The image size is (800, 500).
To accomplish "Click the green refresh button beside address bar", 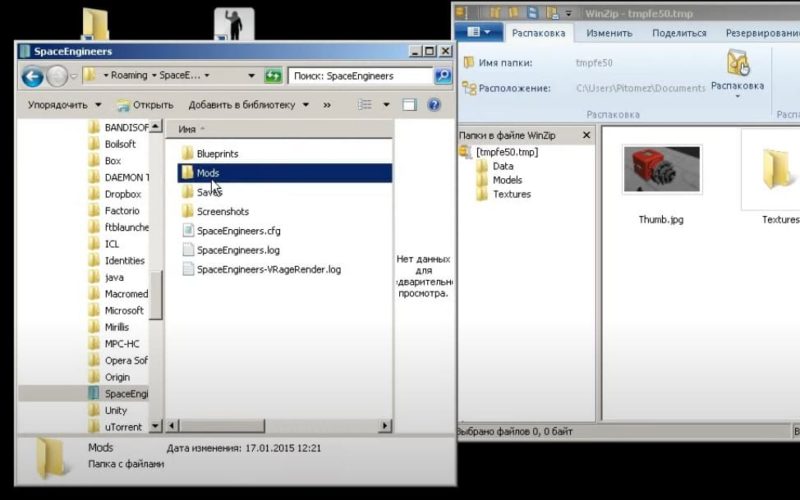I will 273,76.
